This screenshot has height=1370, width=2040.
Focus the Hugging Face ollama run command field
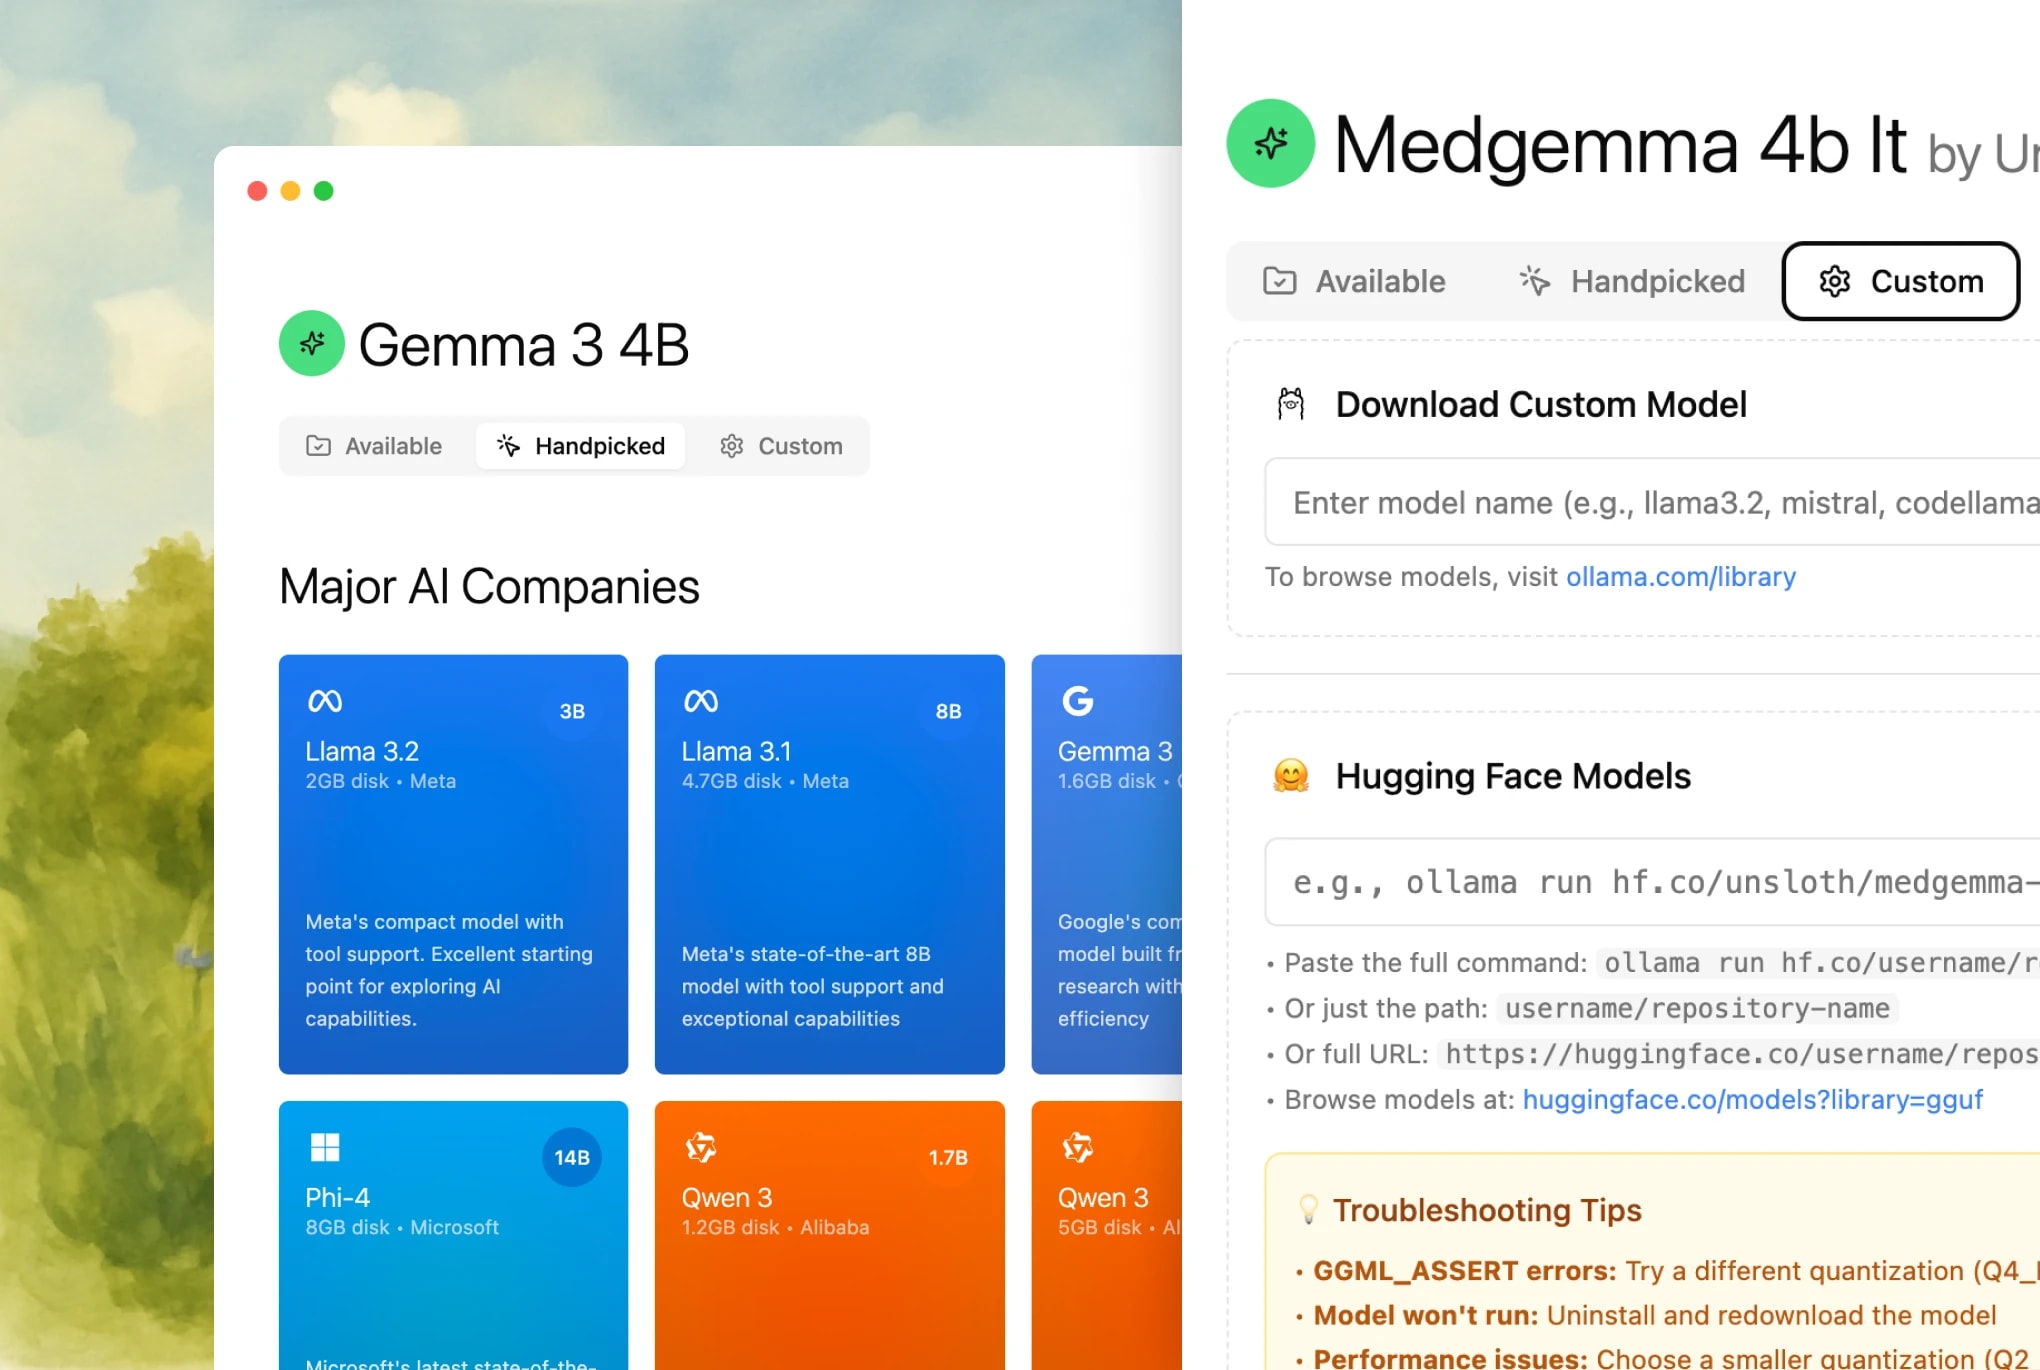click(1652, 882)
